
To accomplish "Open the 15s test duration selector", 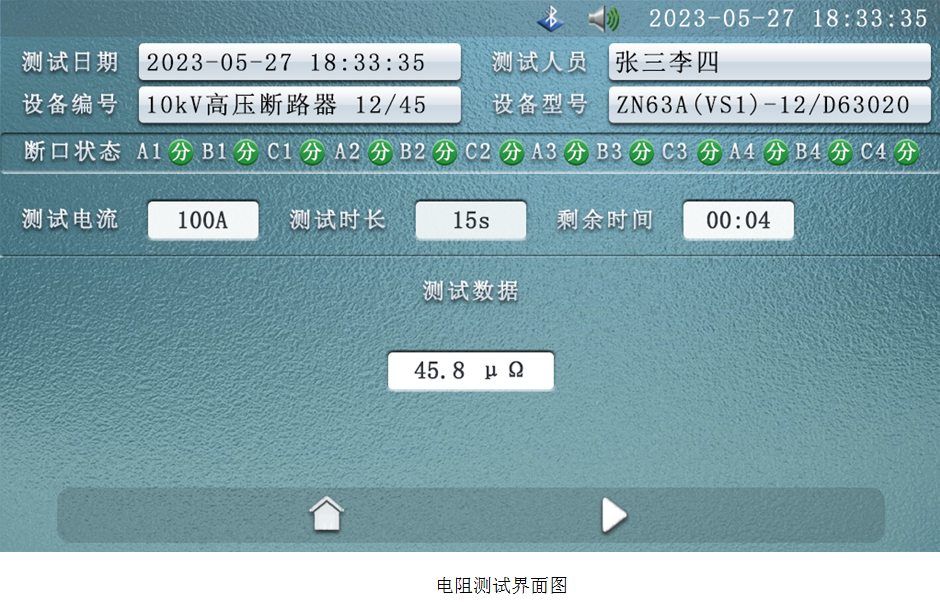I will point(471,220).
